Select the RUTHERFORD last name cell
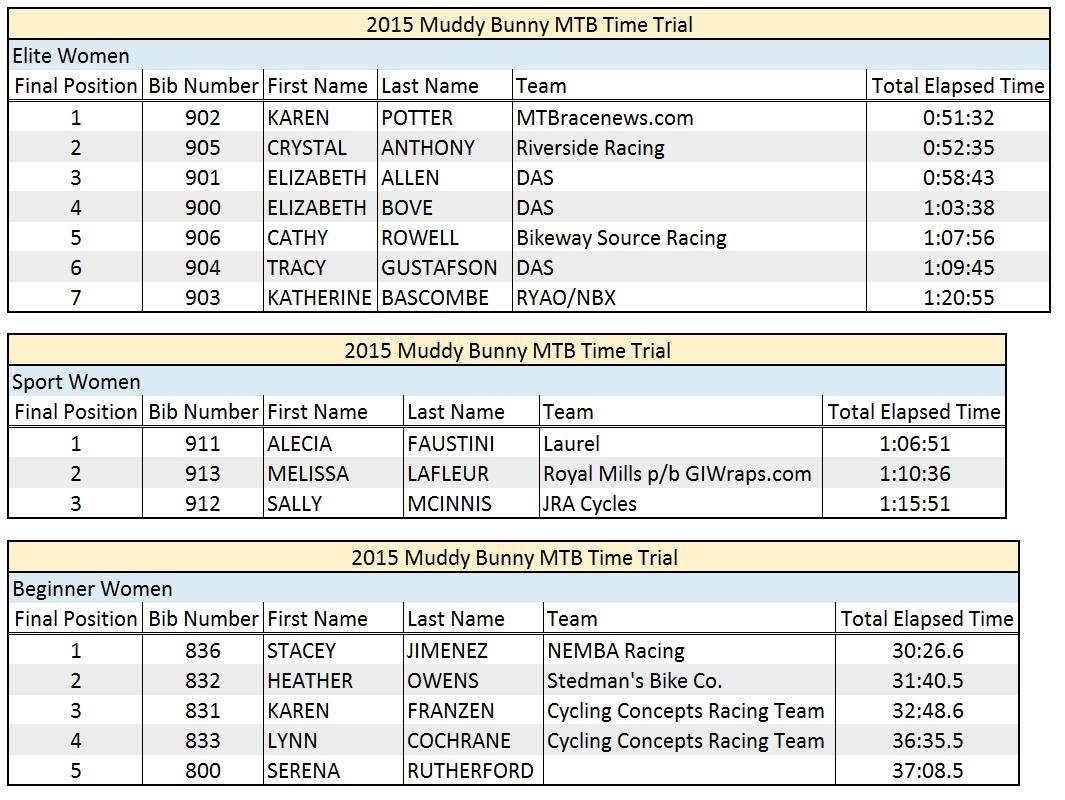Image resolution: width=1065 pixels, height=800 pixels. click(x=470, y=771)
